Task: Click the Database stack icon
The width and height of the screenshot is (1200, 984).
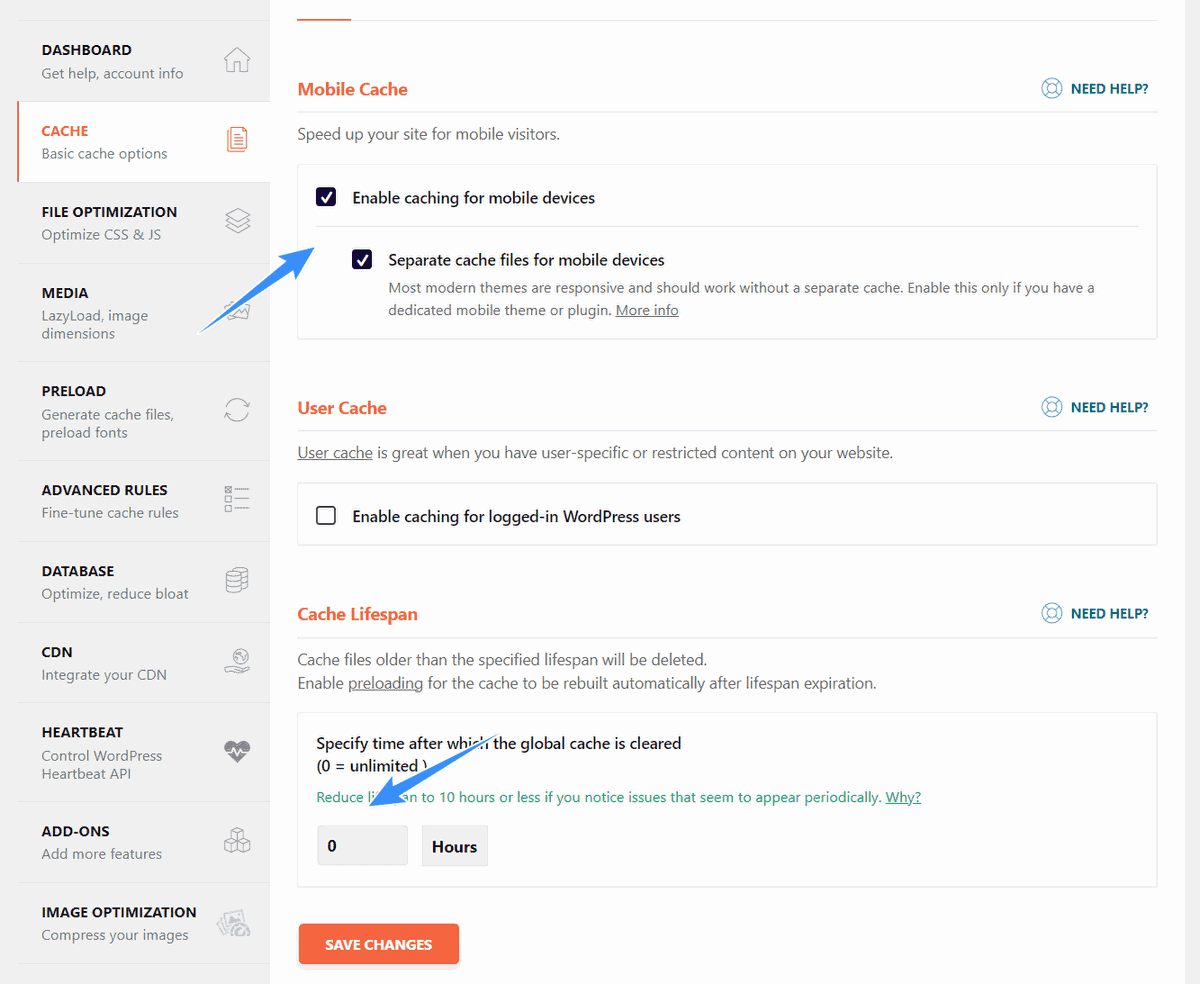Action: point(237,580)
